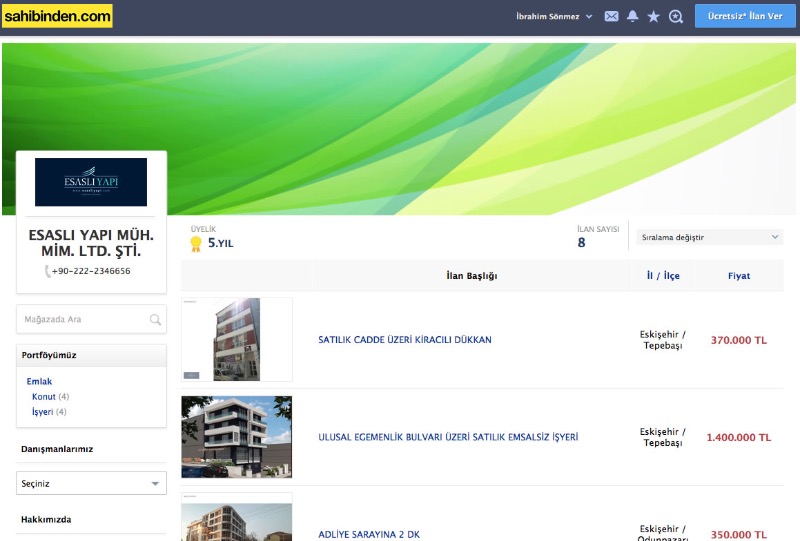Open the notifications bell icon
Image resolution: width=800 pixels, height=541 pixels.
tap(633, 16)
